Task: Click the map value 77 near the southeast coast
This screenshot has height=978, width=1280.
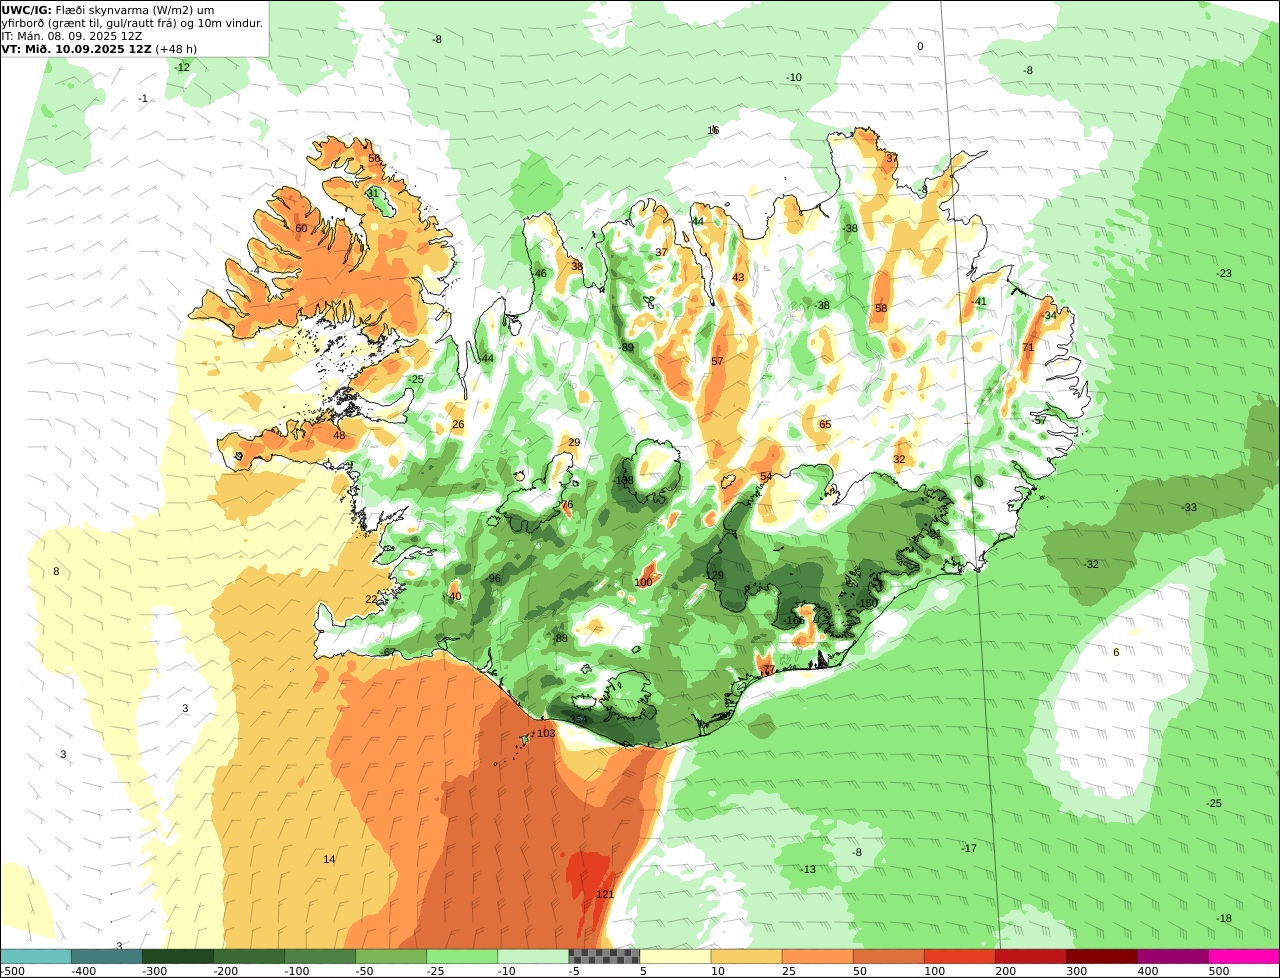Action: [x=768, y=669]
